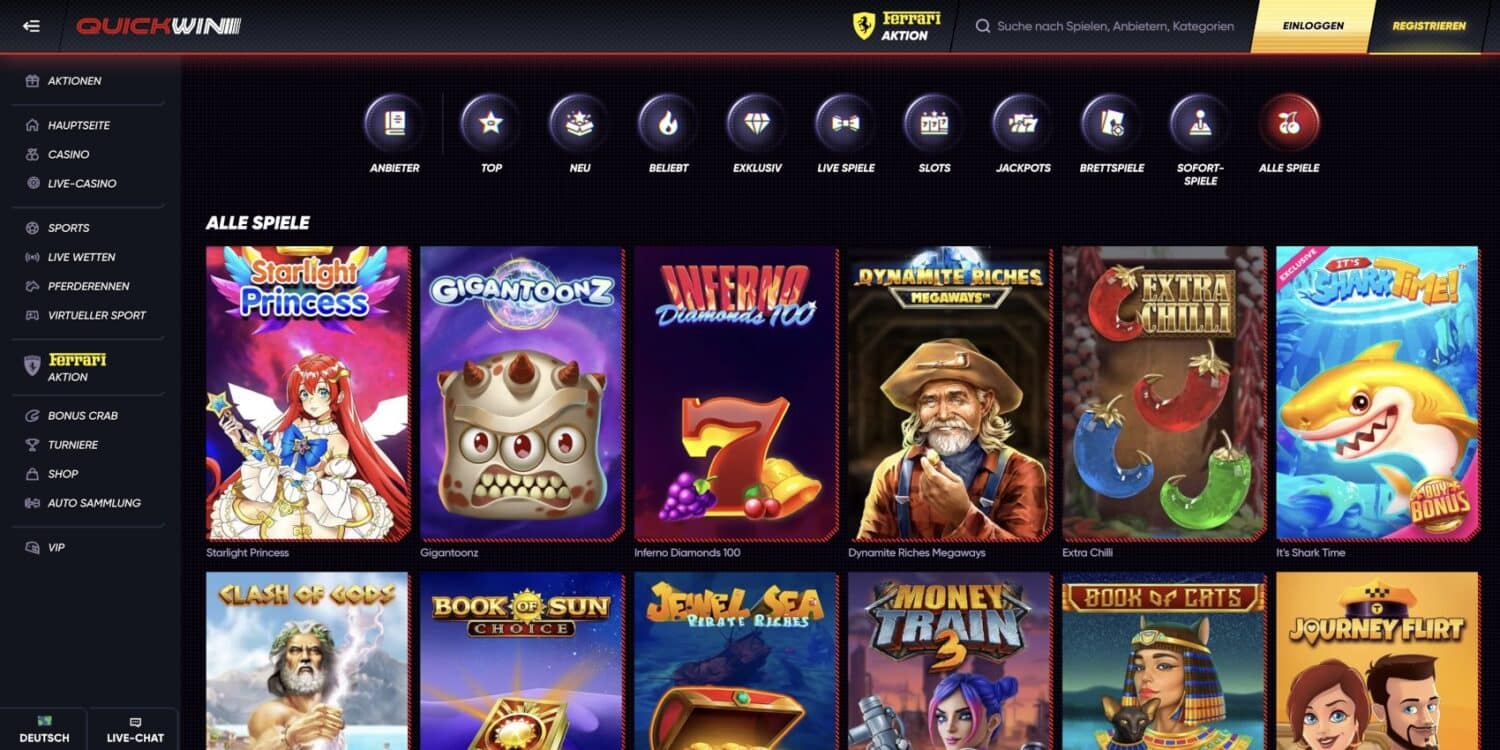
Task: Open the NEU games category icon
Action: tap(579, 123)
